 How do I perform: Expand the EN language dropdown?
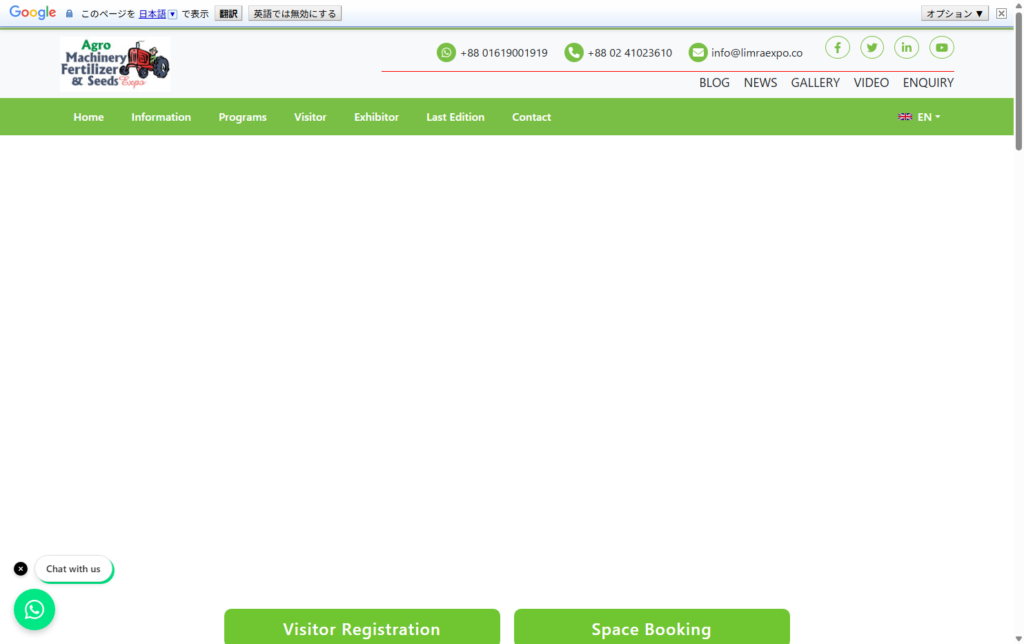click(x=919, y=117)
